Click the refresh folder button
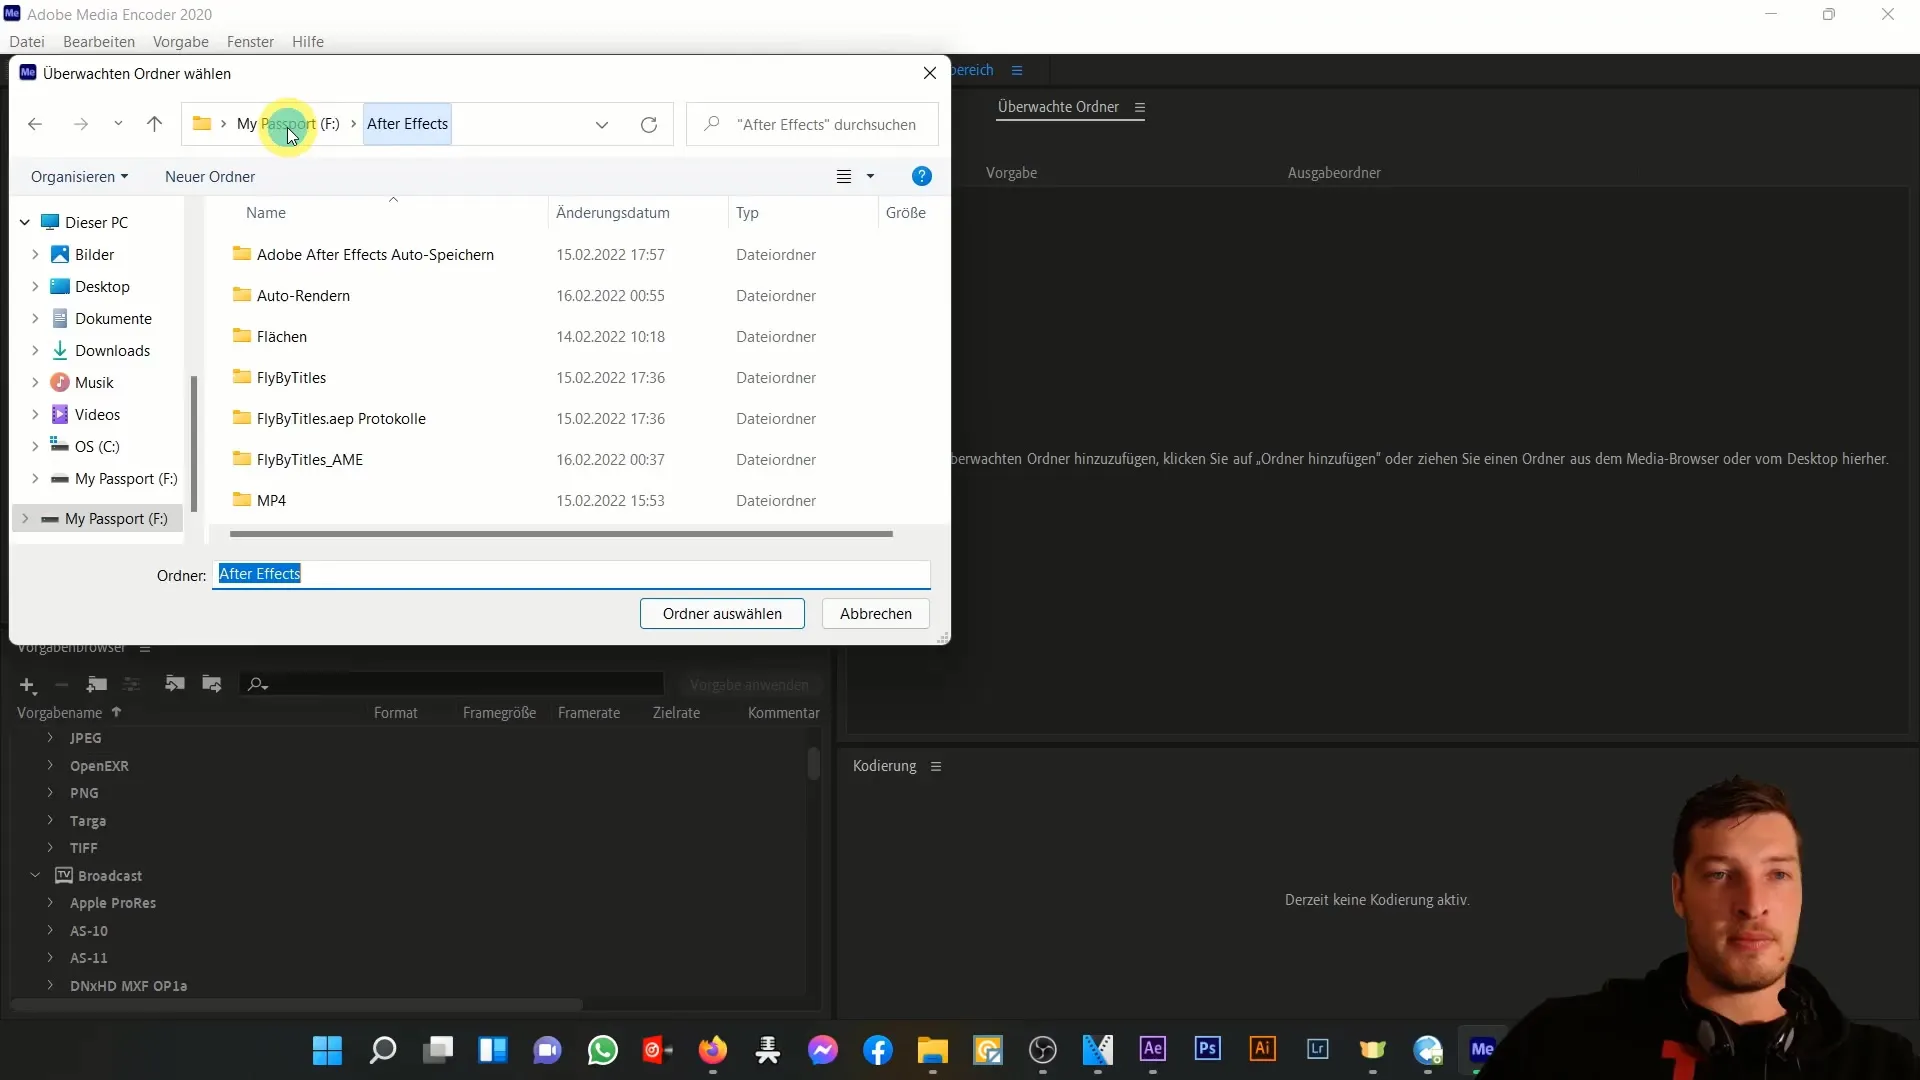Image resolution: width=1920 pixels, height=1080 pixels. [649, 124]
